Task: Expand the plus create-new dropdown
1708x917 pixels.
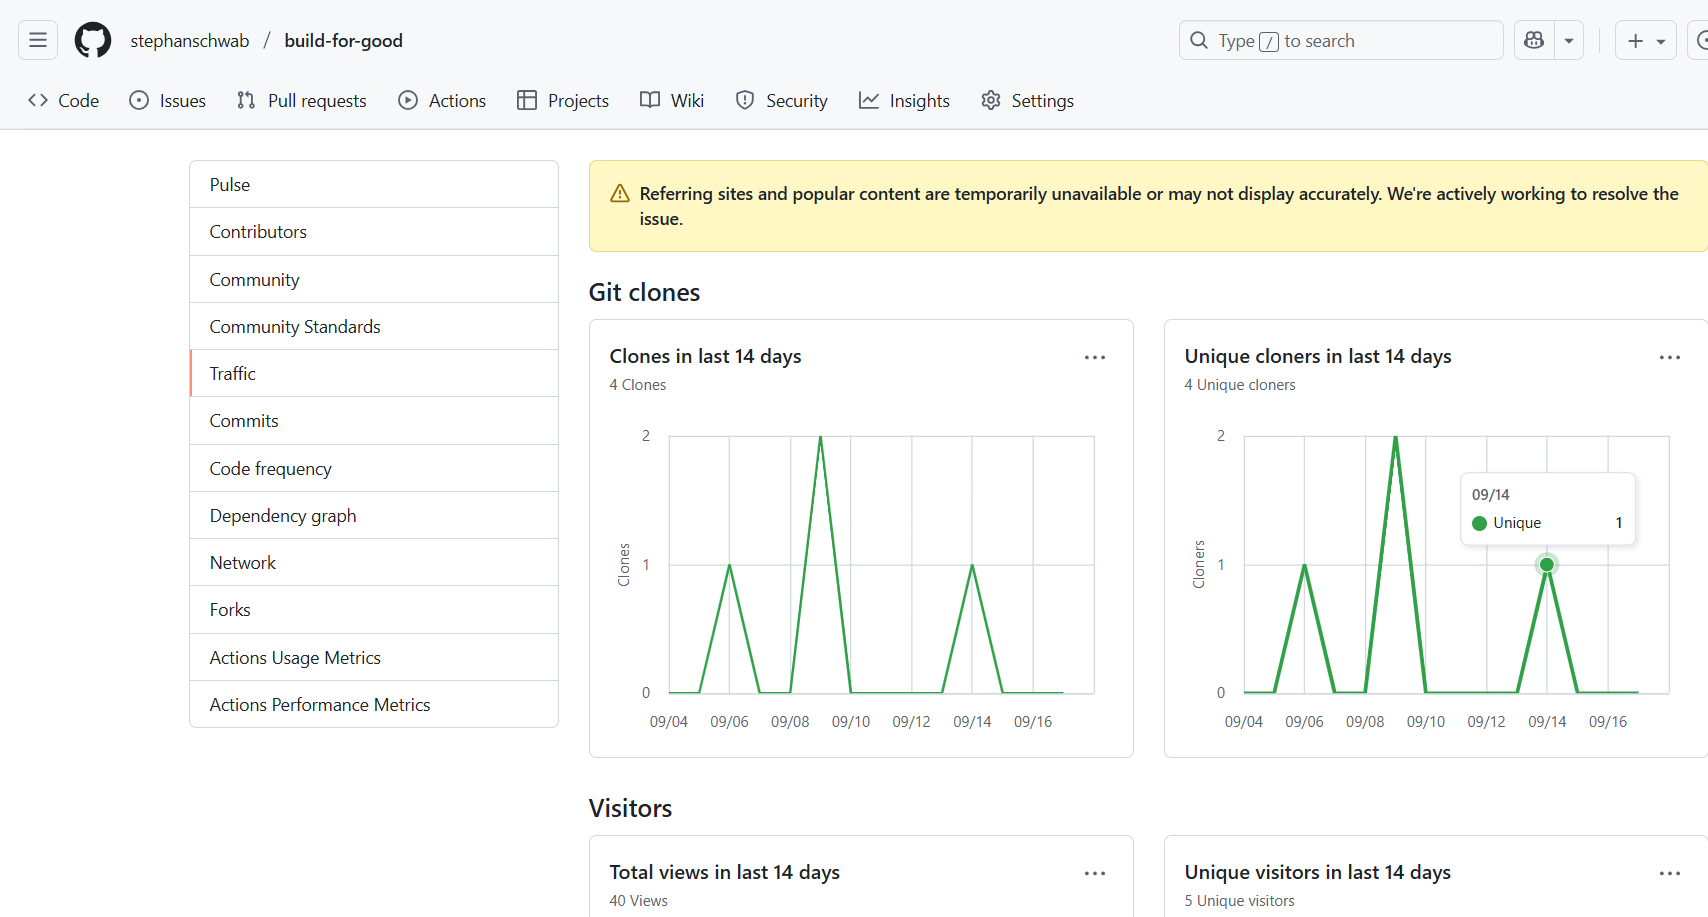Action: tap(1645, 41)
